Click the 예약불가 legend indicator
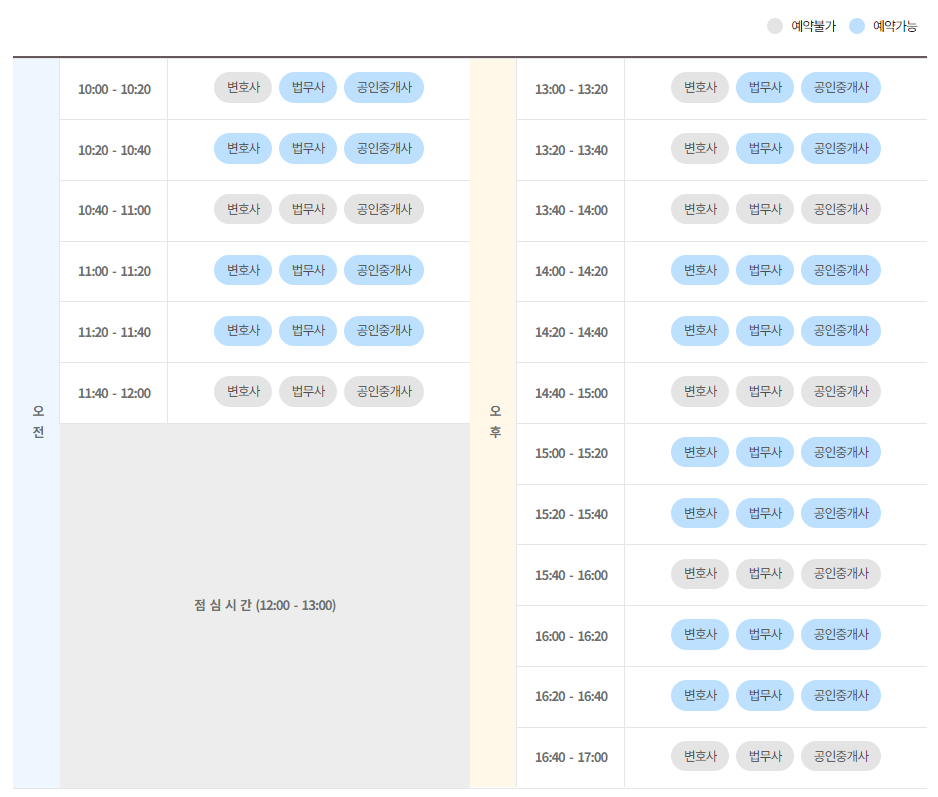The width and height of the screenshot is (938, 797). (774, 26)
